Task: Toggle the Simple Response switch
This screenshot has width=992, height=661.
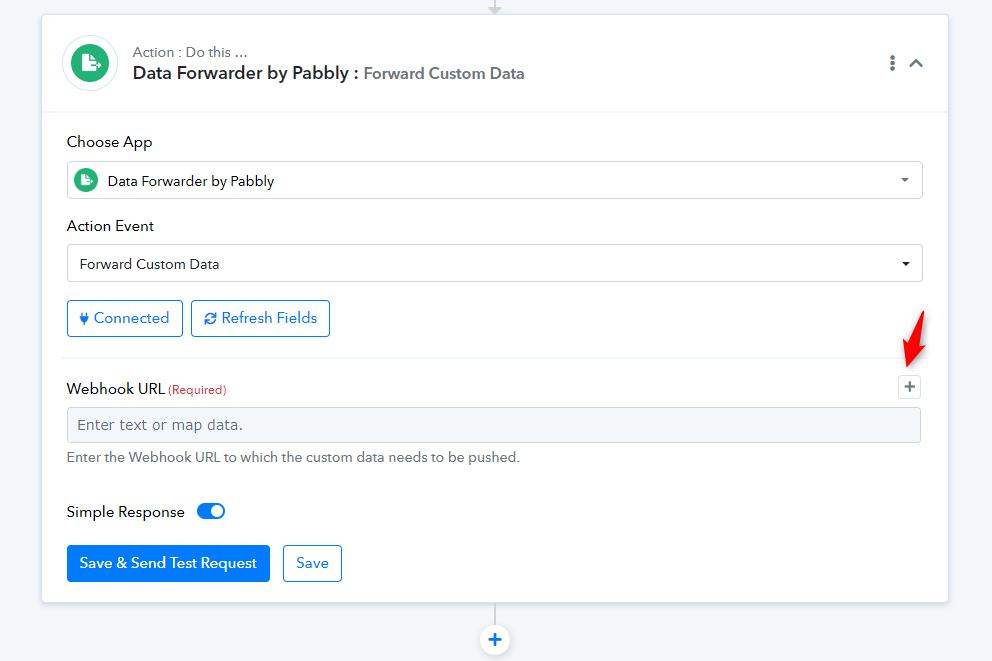Action: tap(211, 511)
